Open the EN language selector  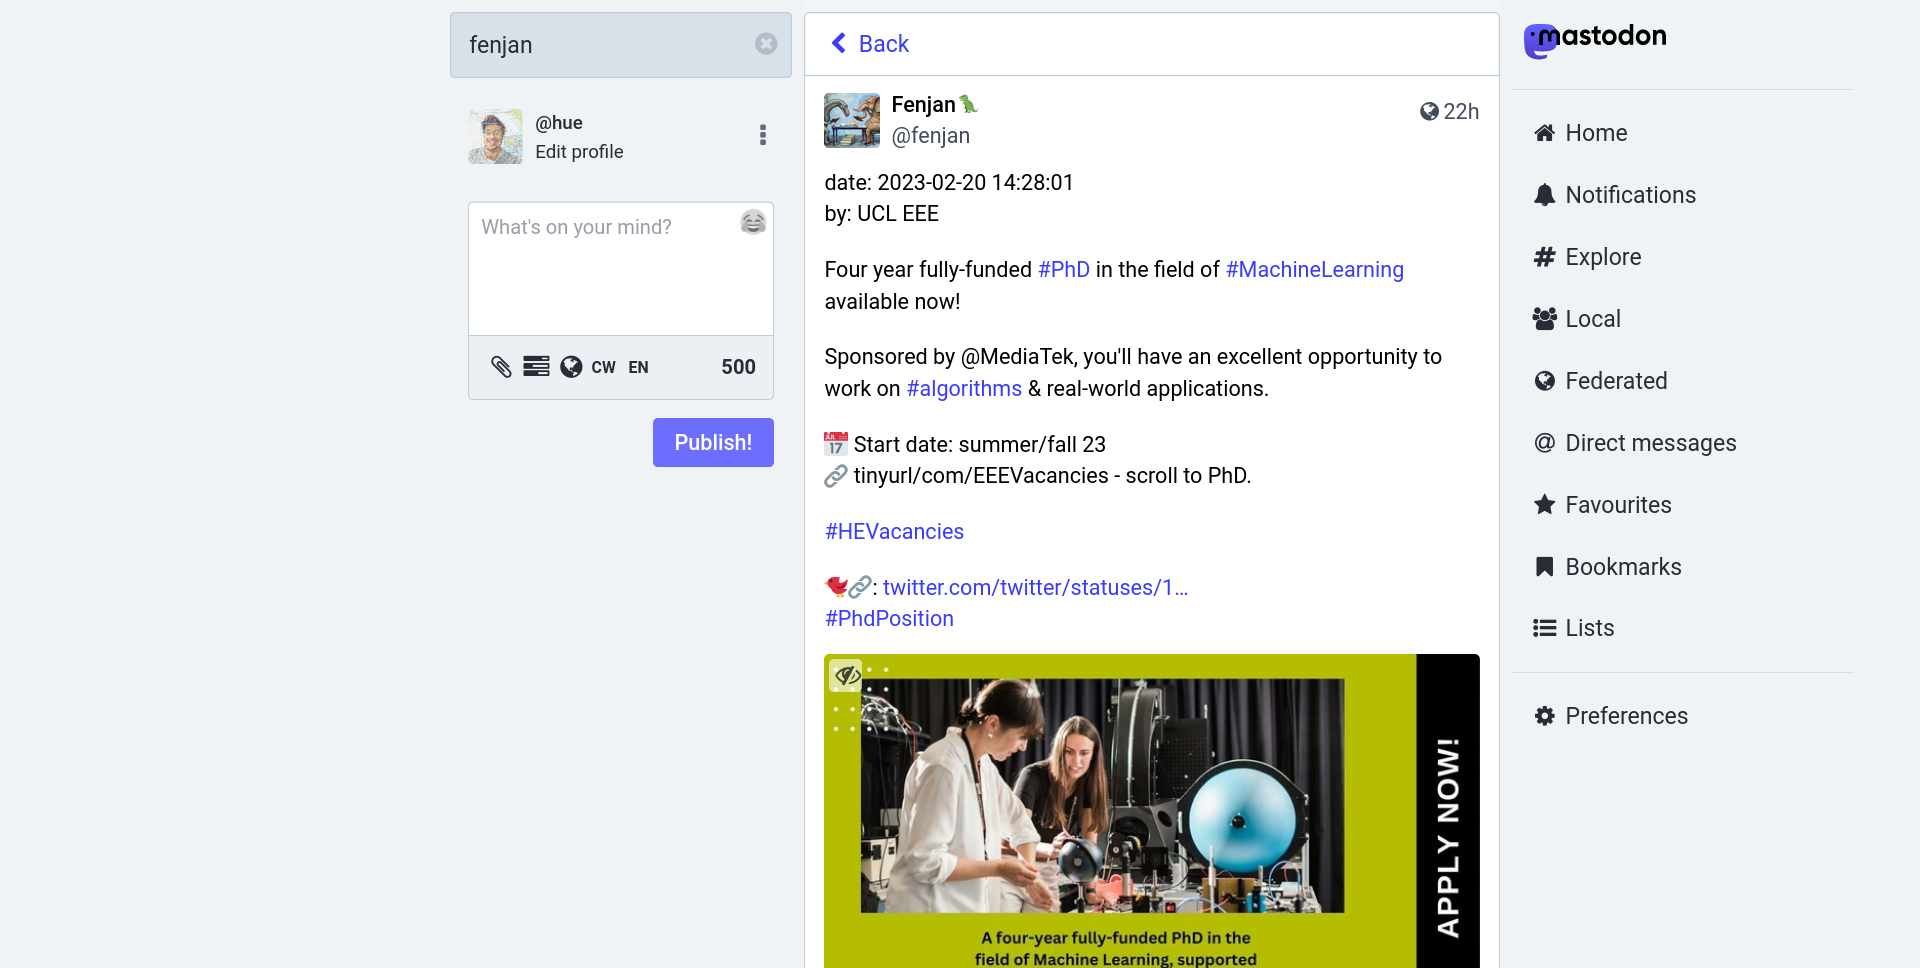pyautogui.click(x=638, y=367)
